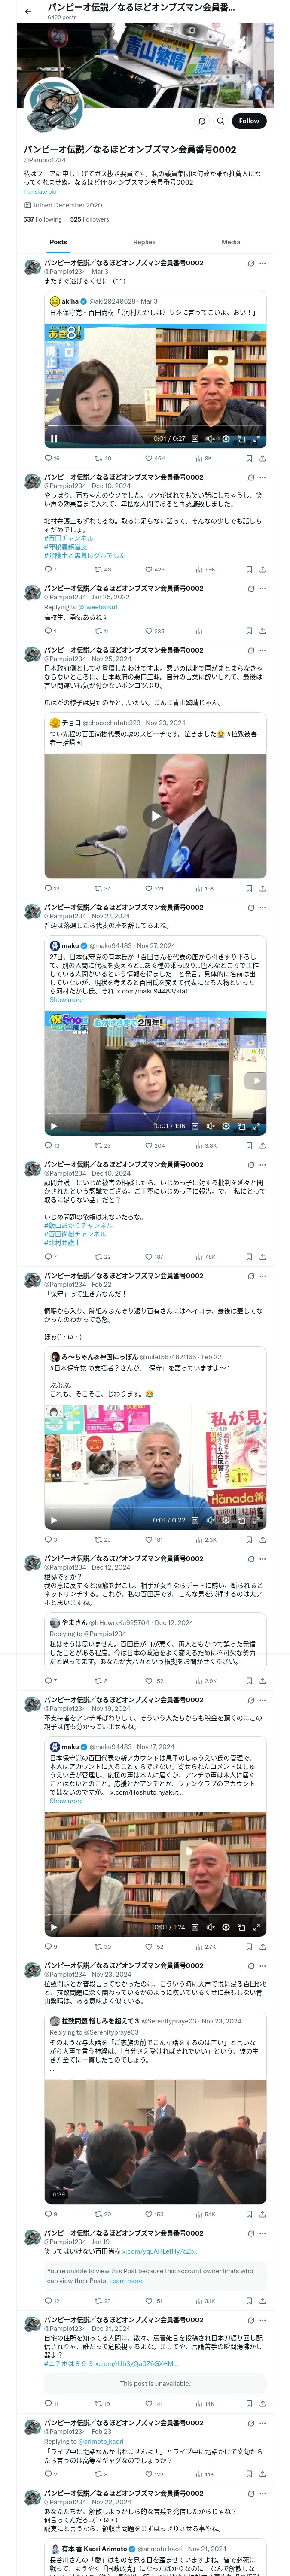The width and height of the screenshot is (290, 2576).
Task: Bookmark the Mar 3 post
Action: 249,458
